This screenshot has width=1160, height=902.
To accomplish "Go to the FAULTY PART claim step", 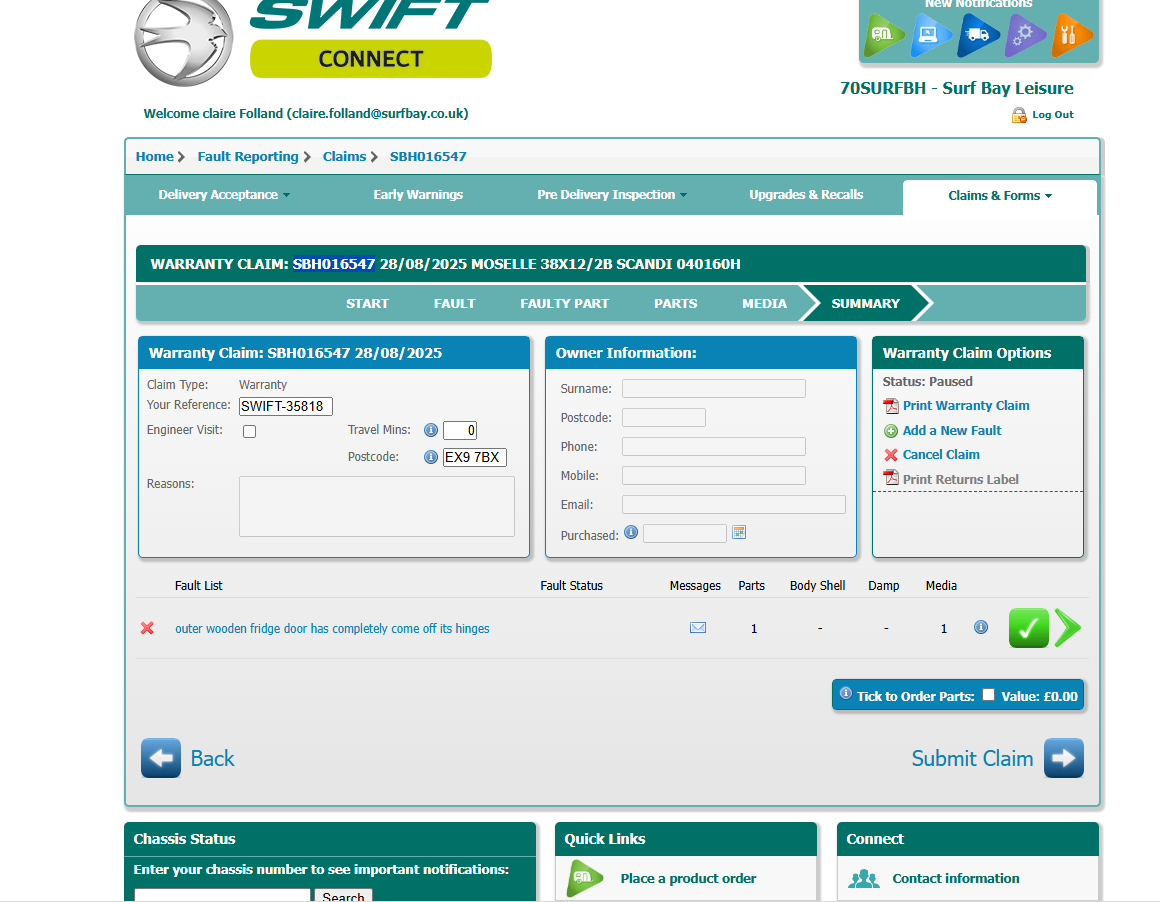I will pos(564,303).
